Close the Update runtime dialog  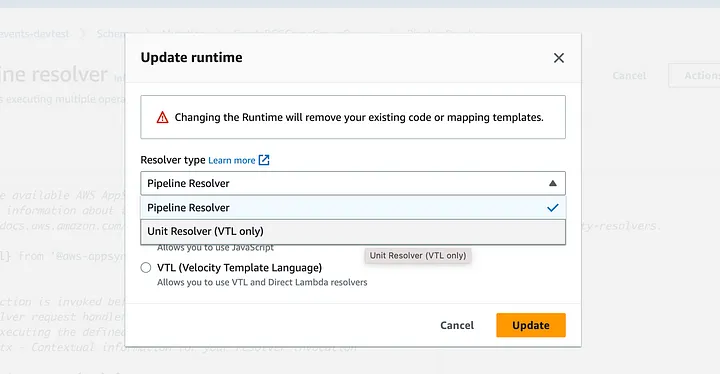point(558,58)
